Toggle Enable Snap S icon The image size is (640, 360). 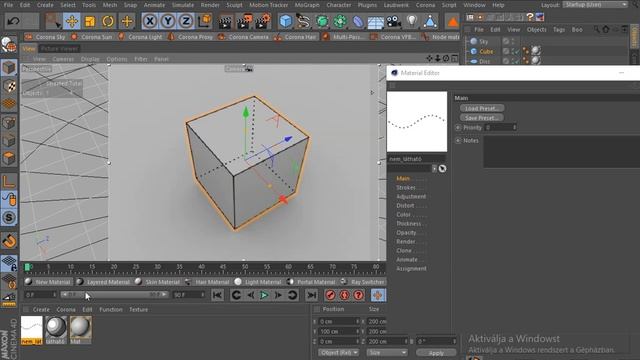[9, 218]
